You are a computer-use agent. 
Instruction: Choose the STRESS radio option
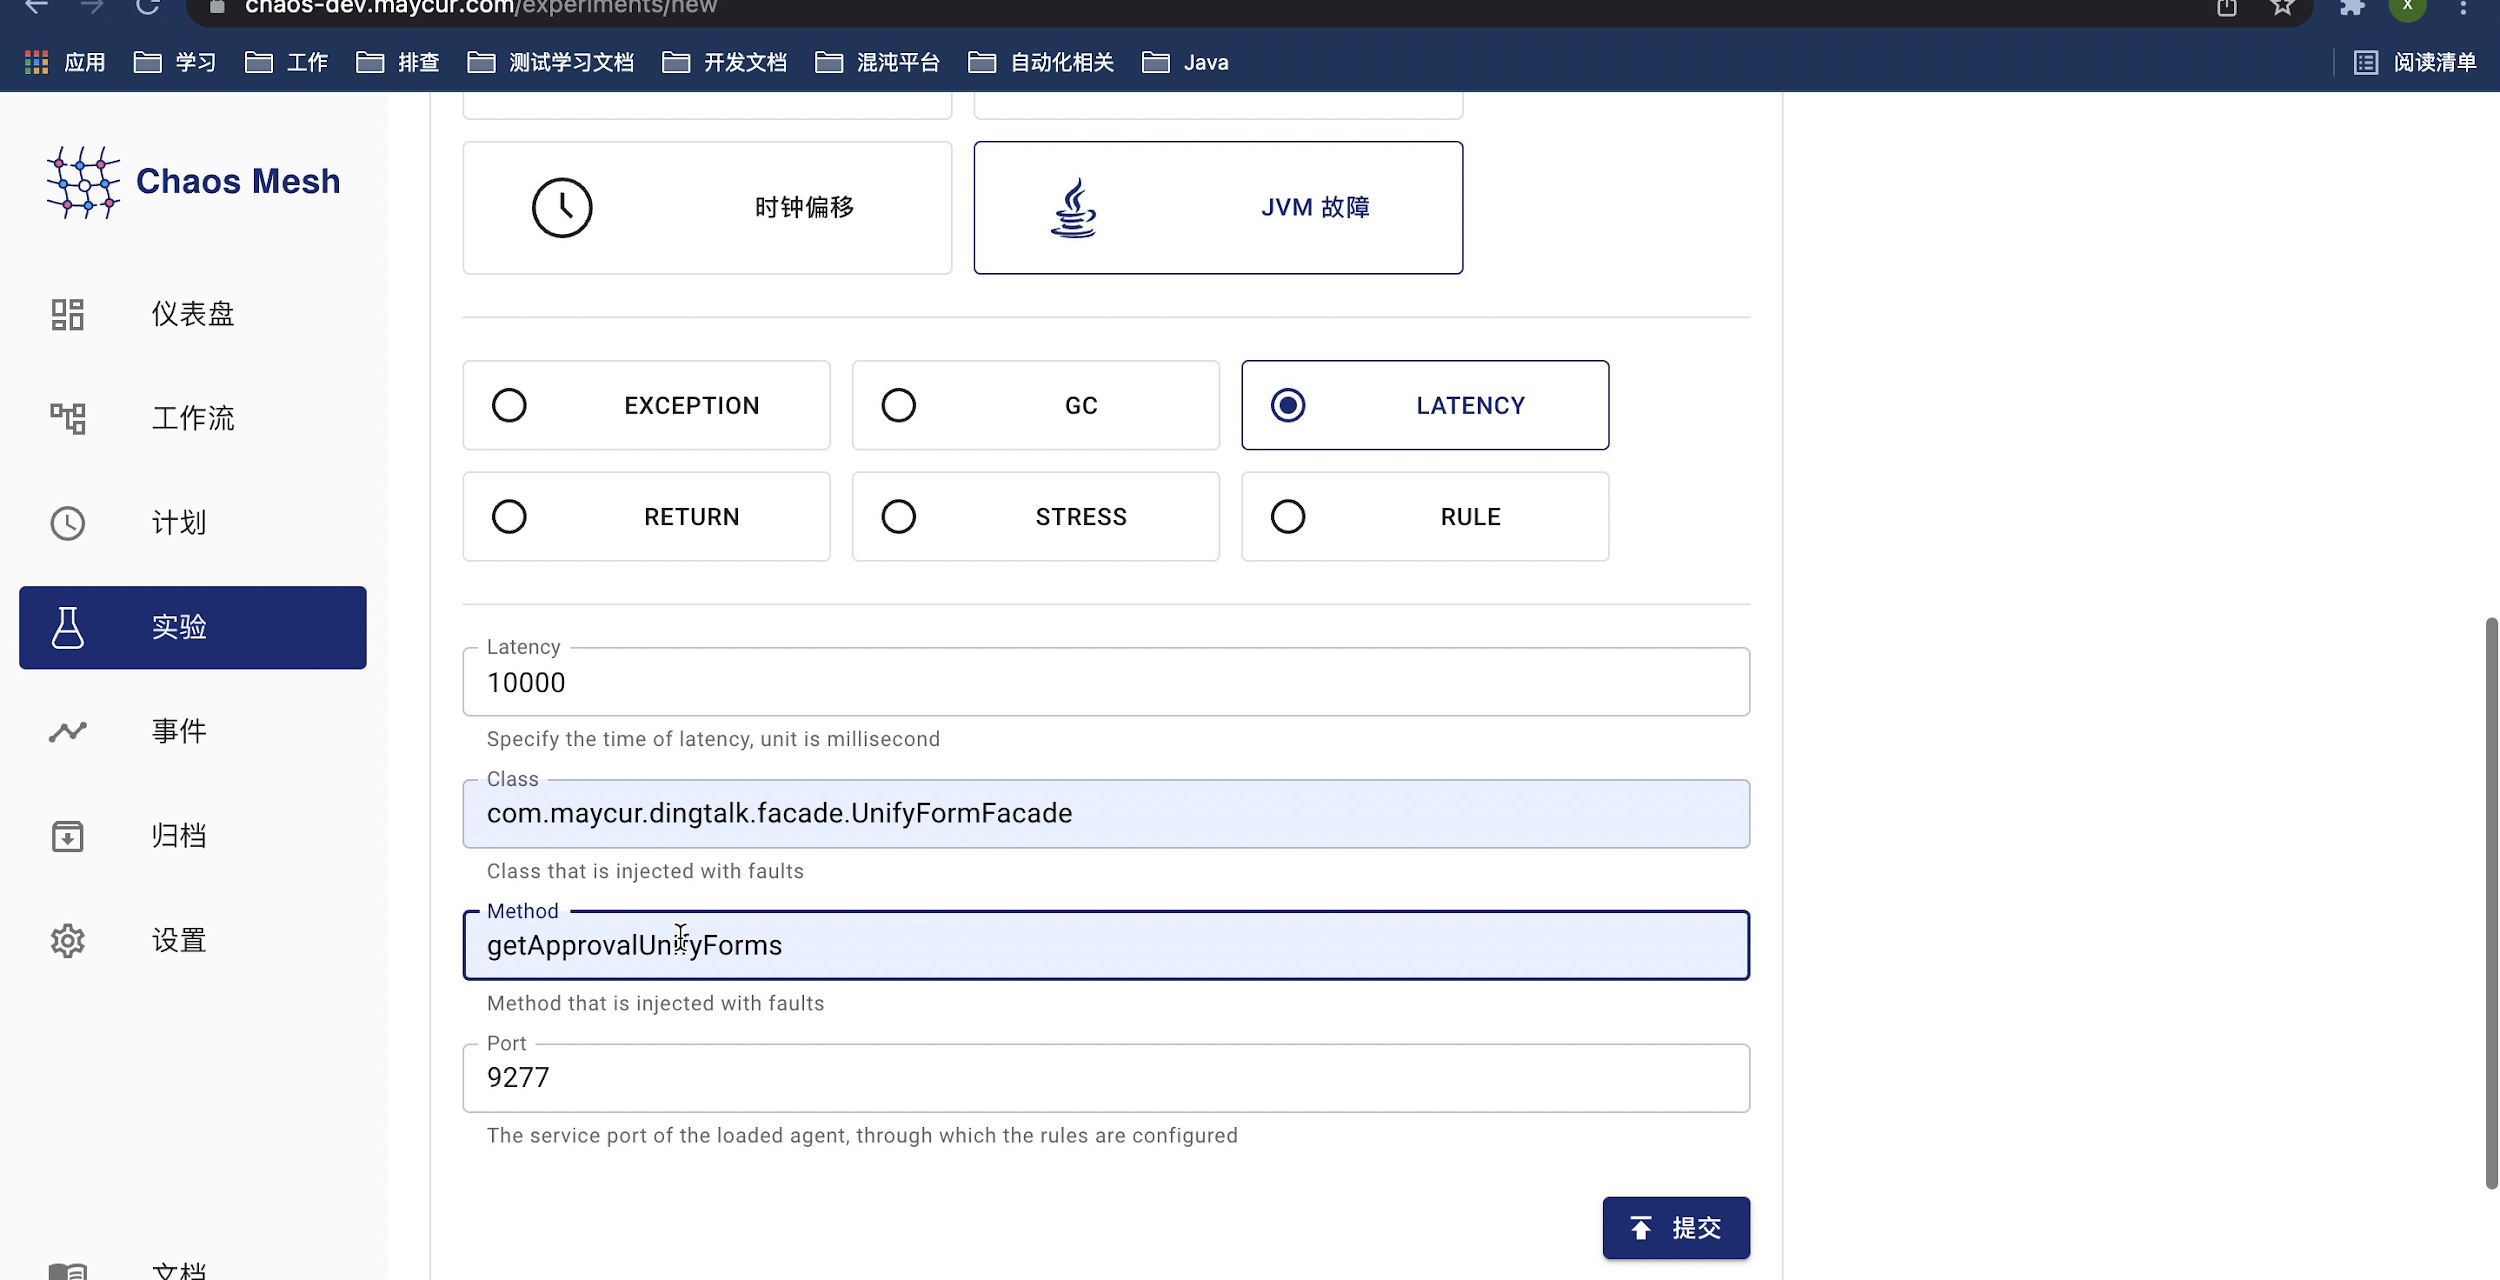(x=898, y=517)
